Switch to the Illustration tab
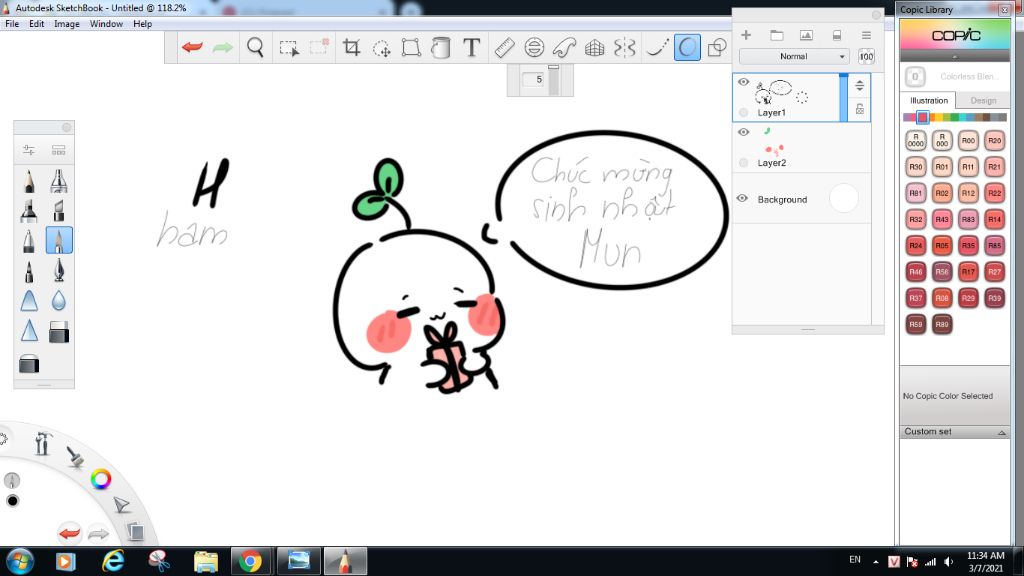The width and height of the screenshot is (1024, 576). click(x=929, y=101)
